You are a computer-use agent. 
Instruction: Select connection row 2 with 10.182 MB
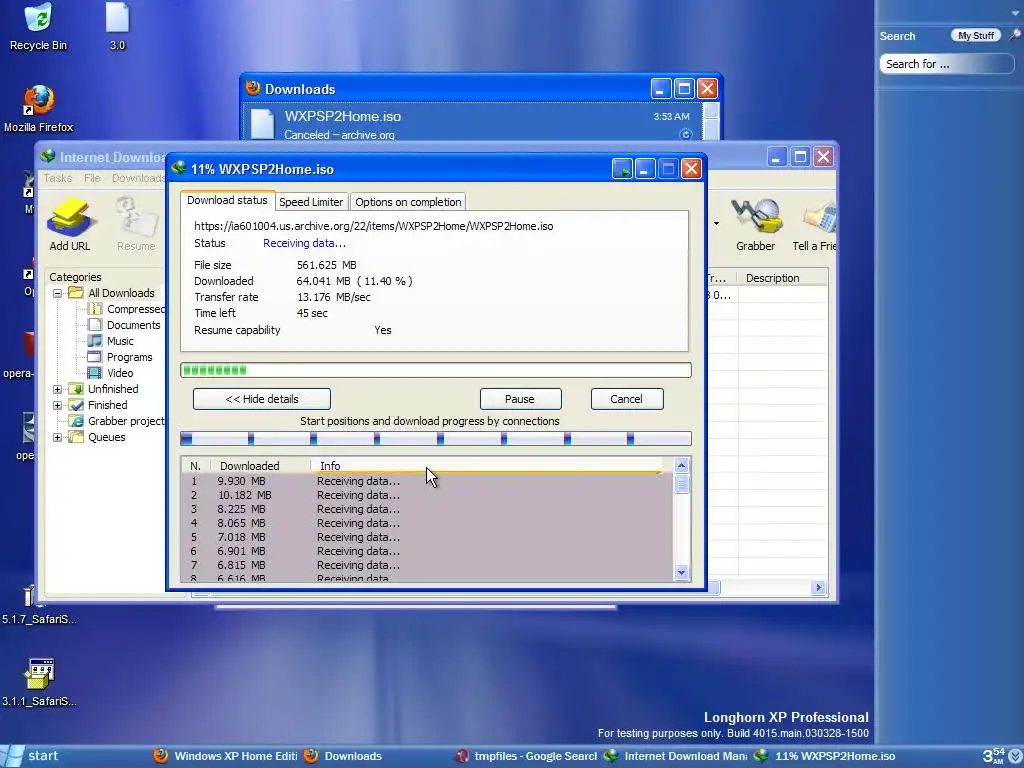pos(428,495)
